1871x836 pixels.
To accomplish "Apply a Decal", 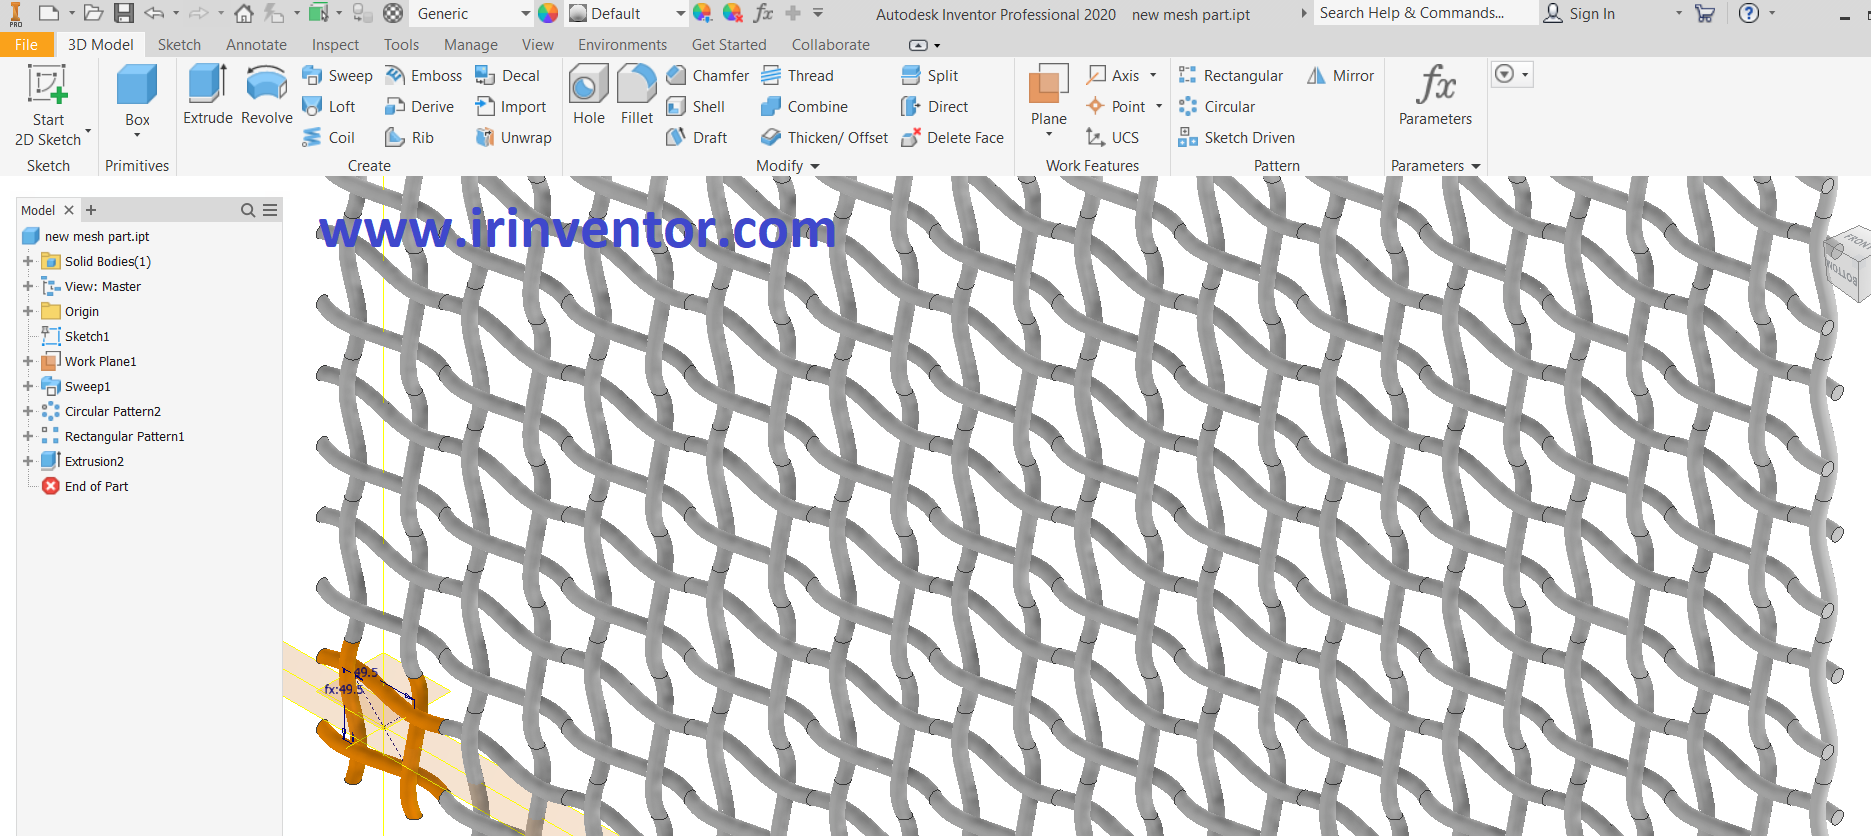I will pos(508,76).
